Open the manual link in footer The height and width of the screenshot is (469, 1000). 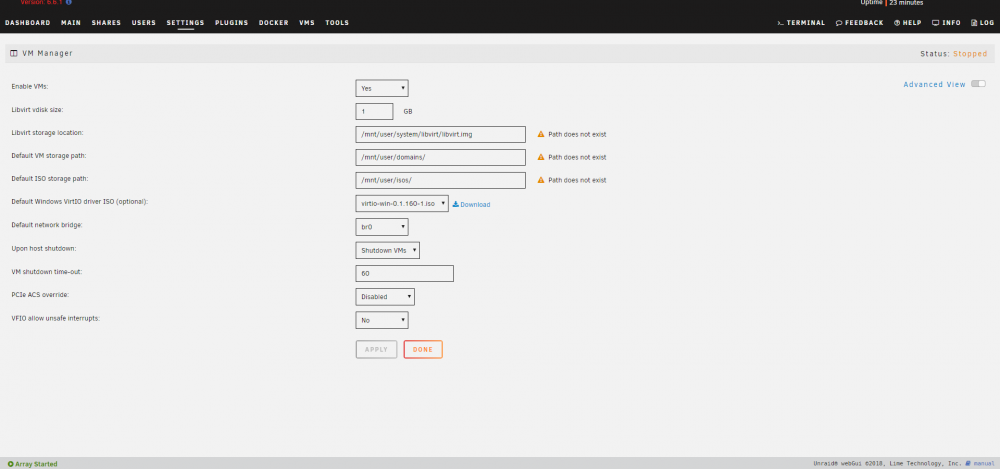(x=984, y=464)
